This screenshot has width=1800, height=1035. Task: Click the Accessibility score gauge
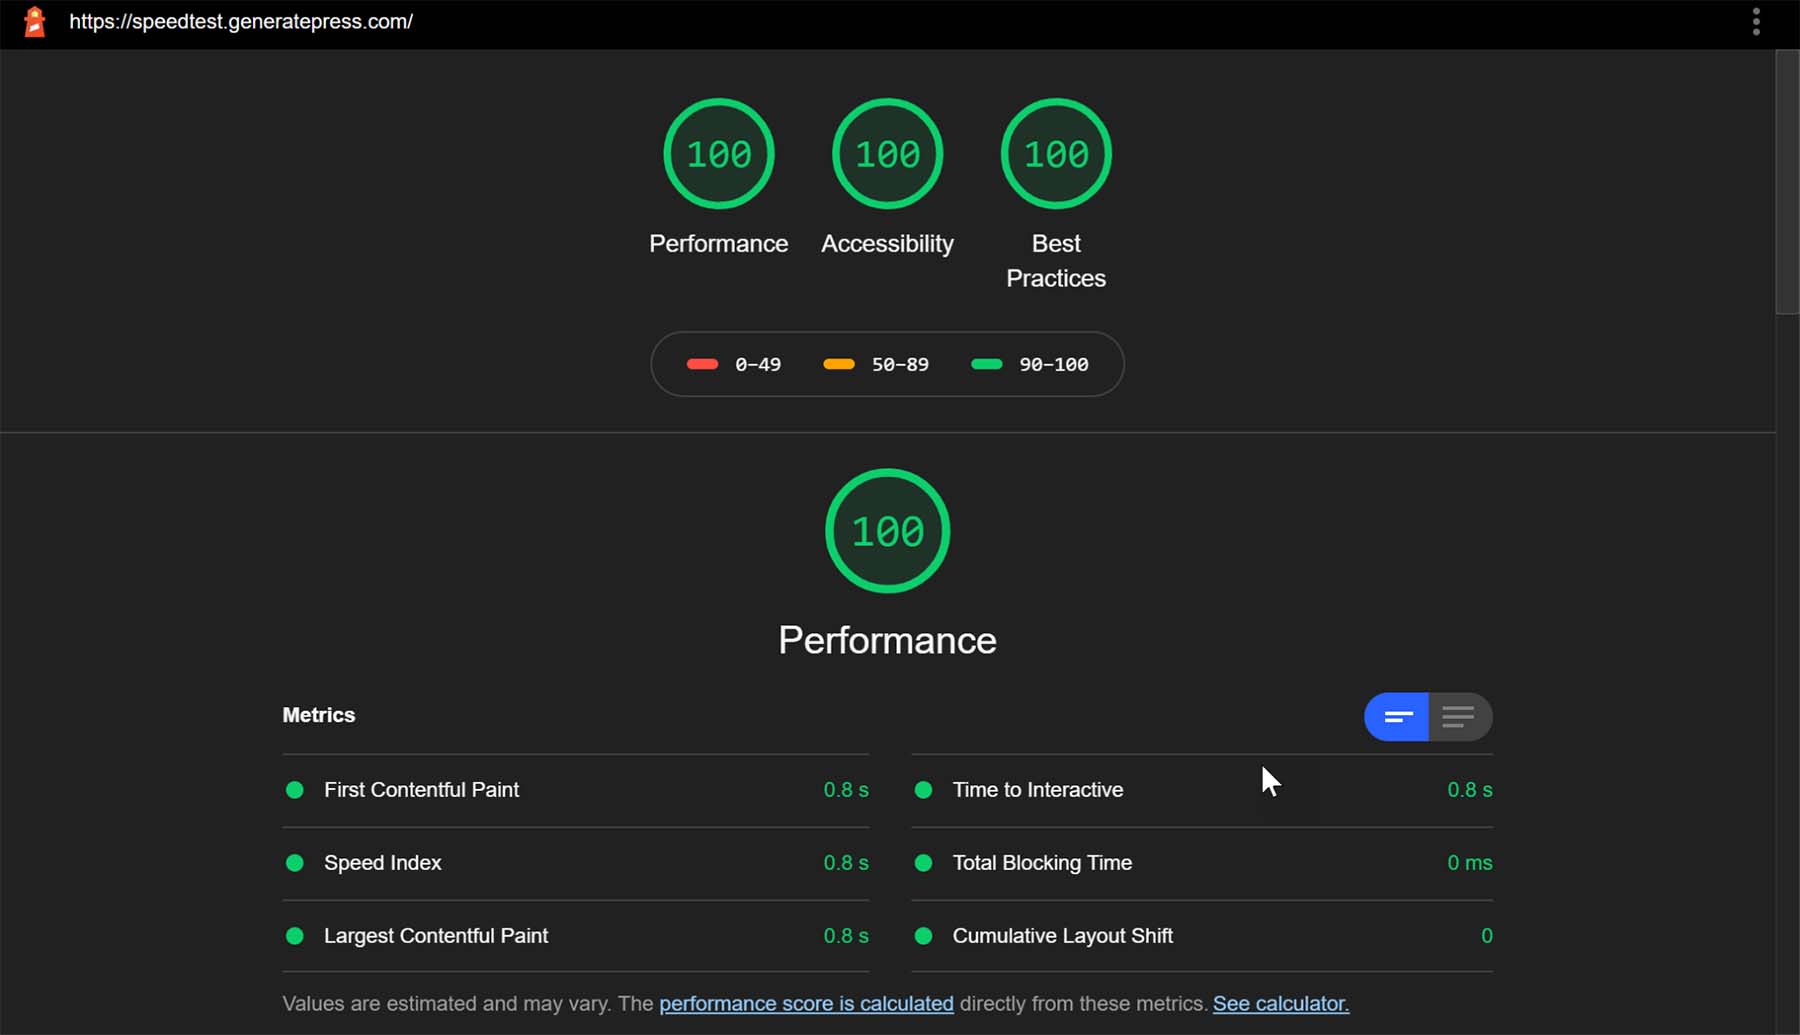point(886,153)
